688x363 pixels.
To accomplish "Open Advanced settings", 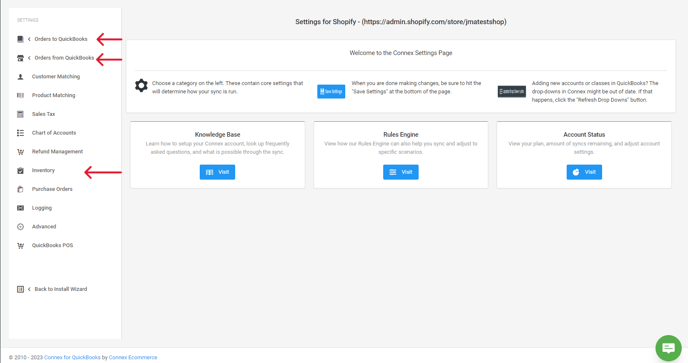I will (x=44, y=227).
